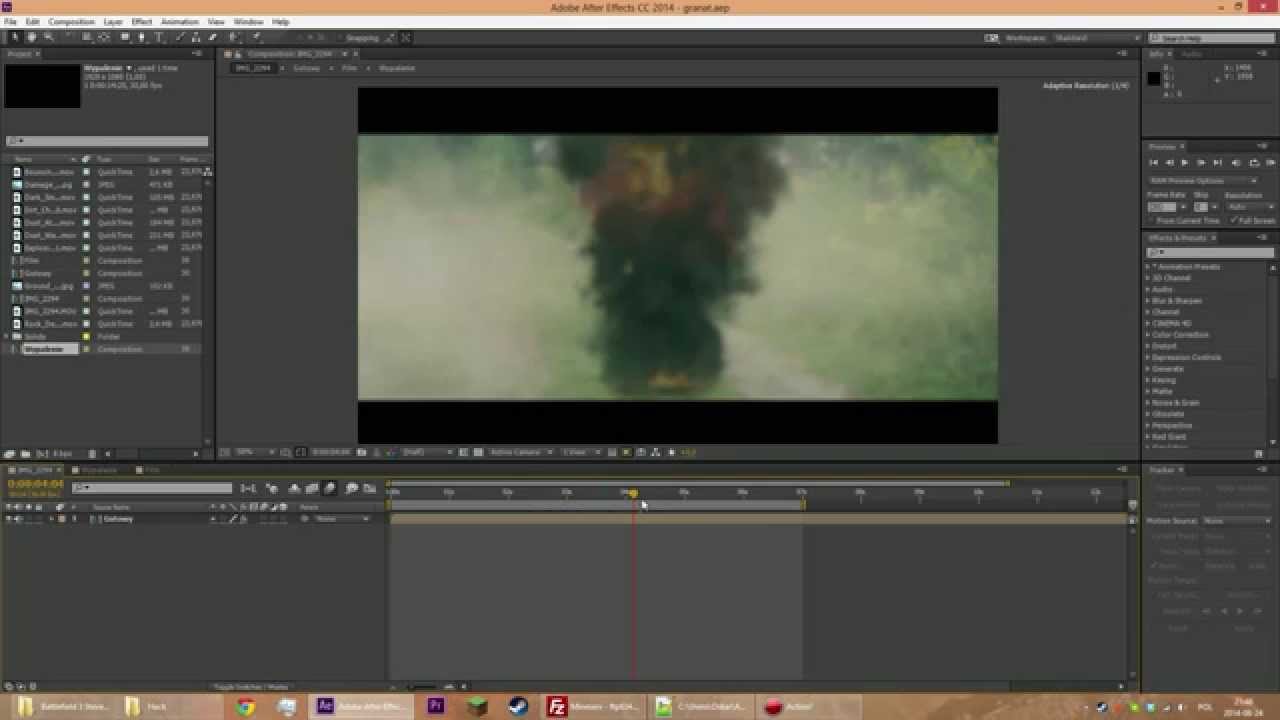Viewport: 1280px width, 720px height.
Task: Expand the Gotowy layer properties
Action: pos(50,519)
